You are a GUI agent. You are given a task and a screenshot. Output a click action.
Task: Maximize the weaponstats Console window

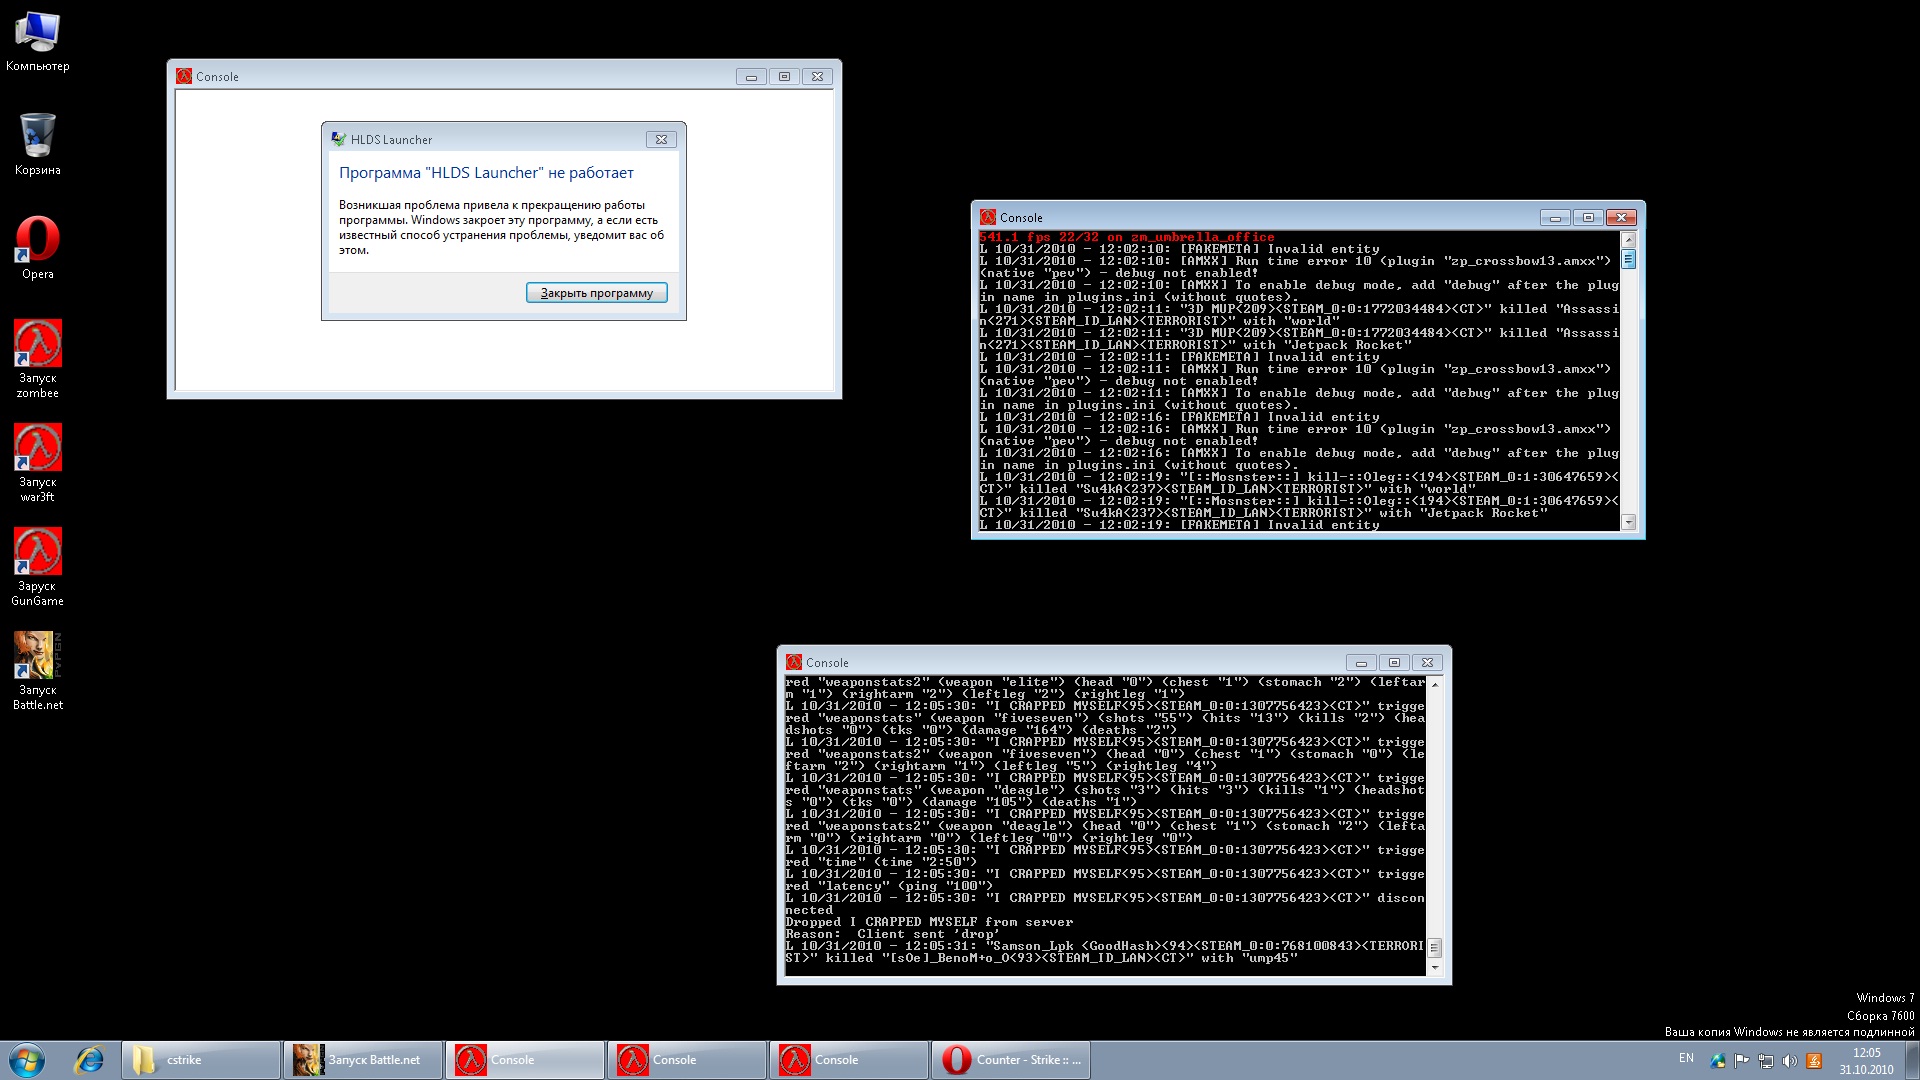(1394, 663)
